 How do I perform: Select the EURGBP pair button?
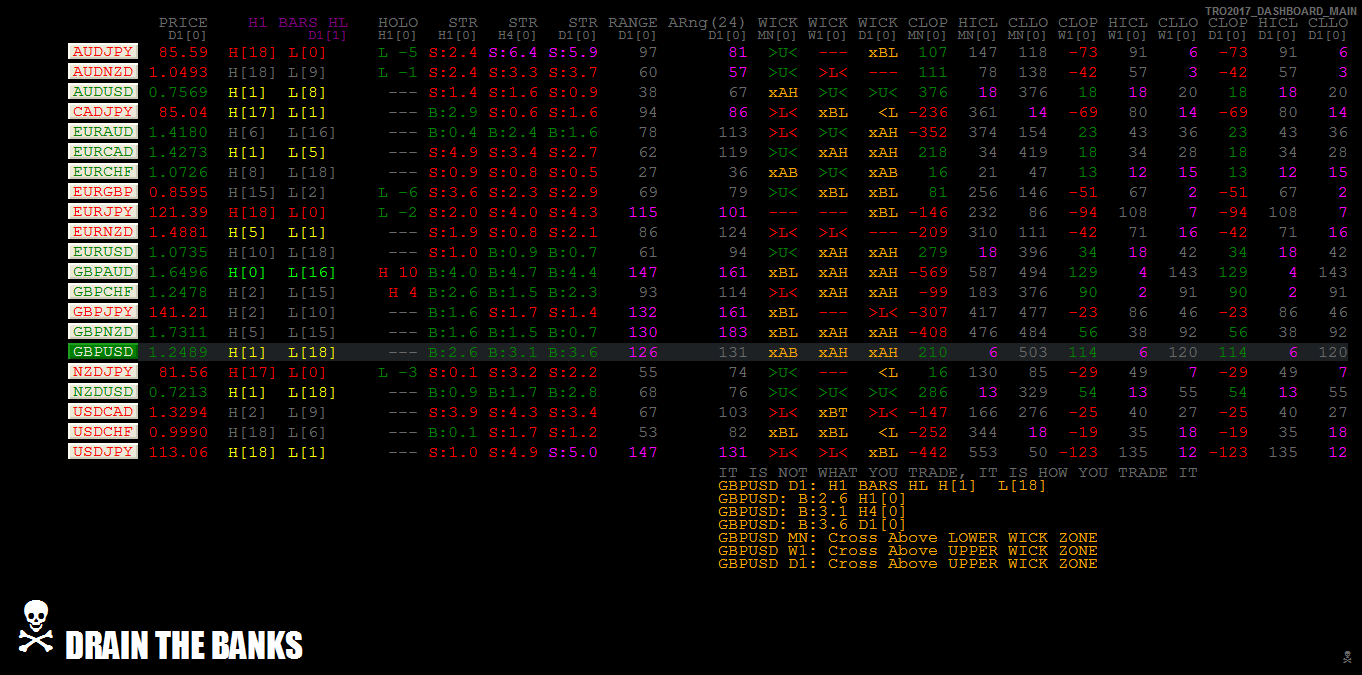[x=102, y=191]
